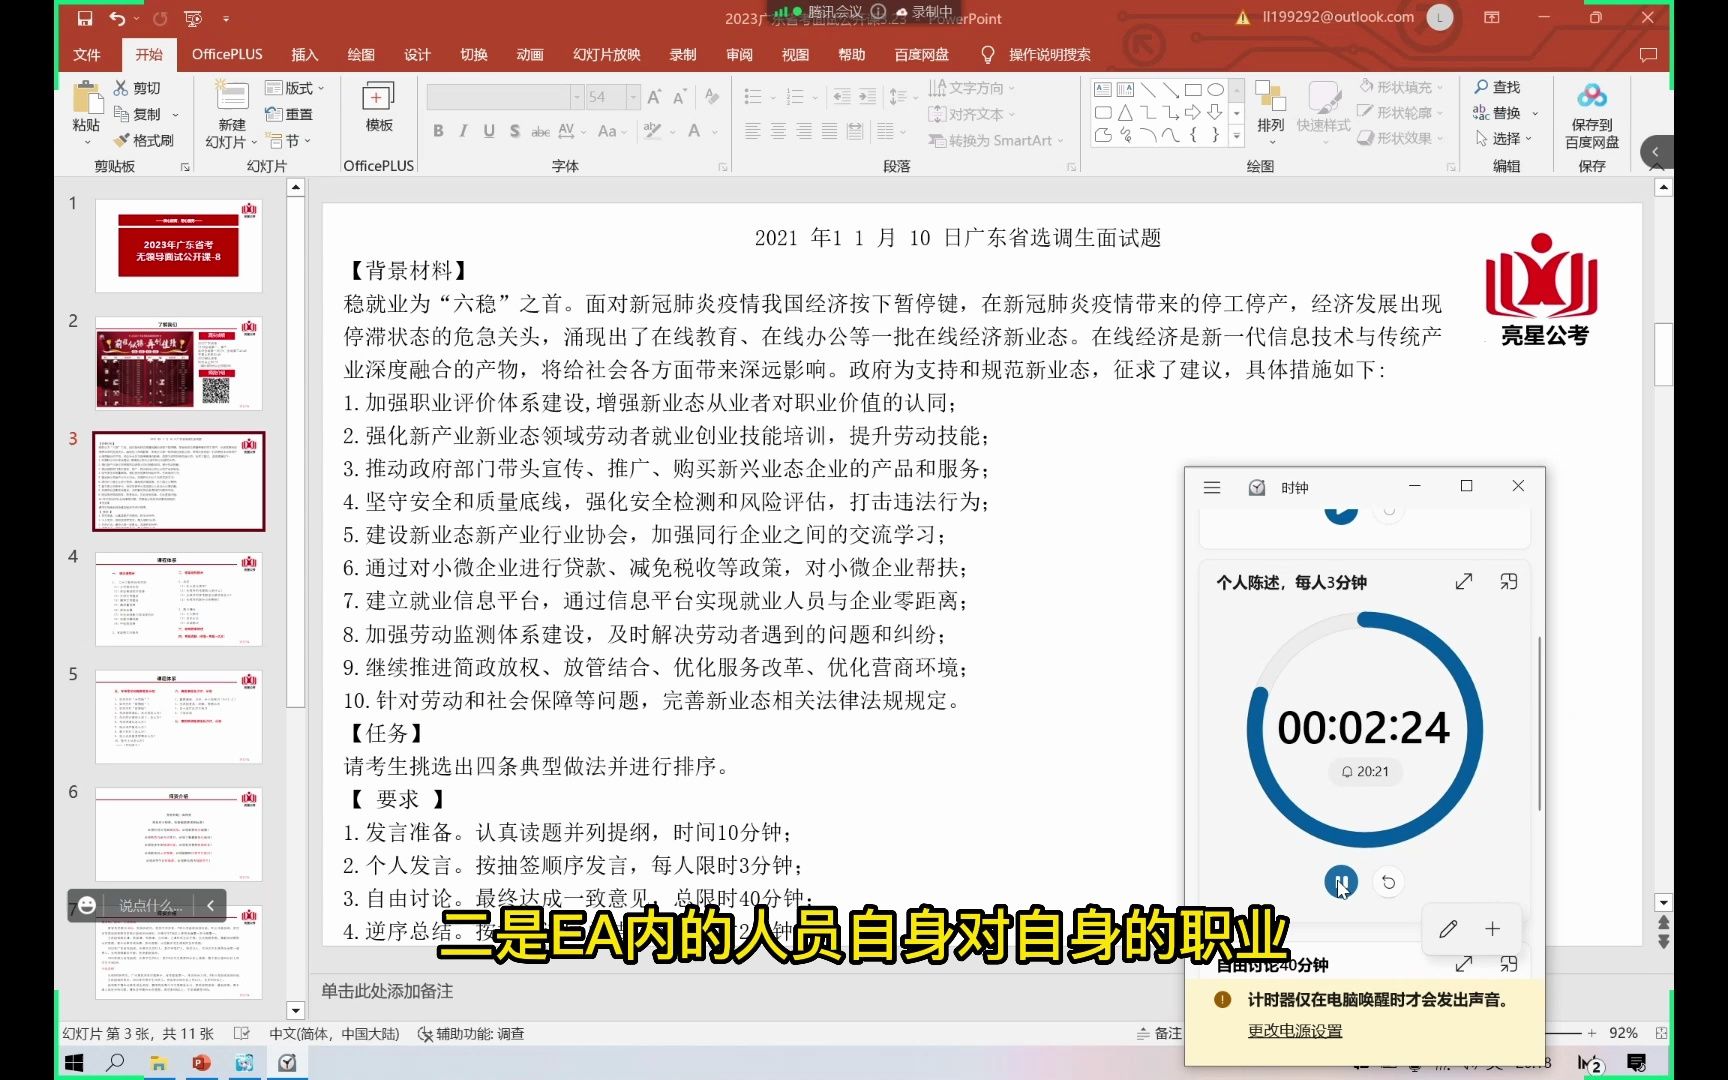Expand the 自由讨论40分钟 timer
1728x1080 pixels.
(x=1464, y=964)
